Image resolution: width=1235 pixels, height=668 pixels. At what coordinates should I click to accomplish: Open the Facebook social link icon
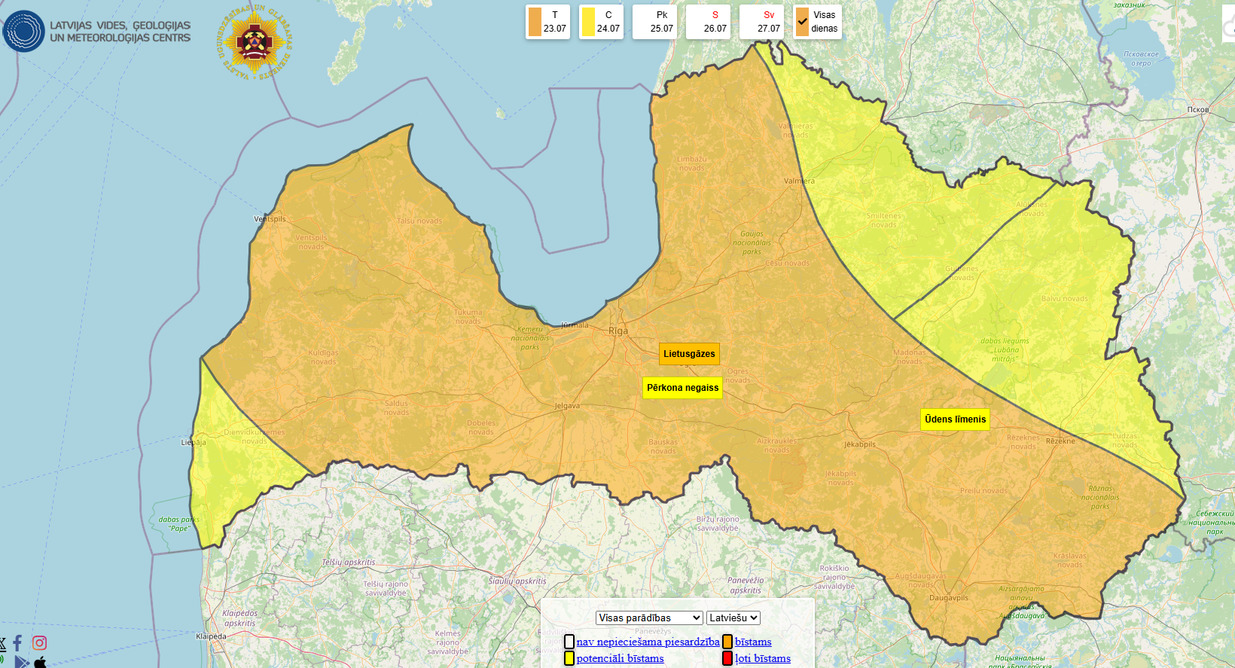[x=17, y=643]
